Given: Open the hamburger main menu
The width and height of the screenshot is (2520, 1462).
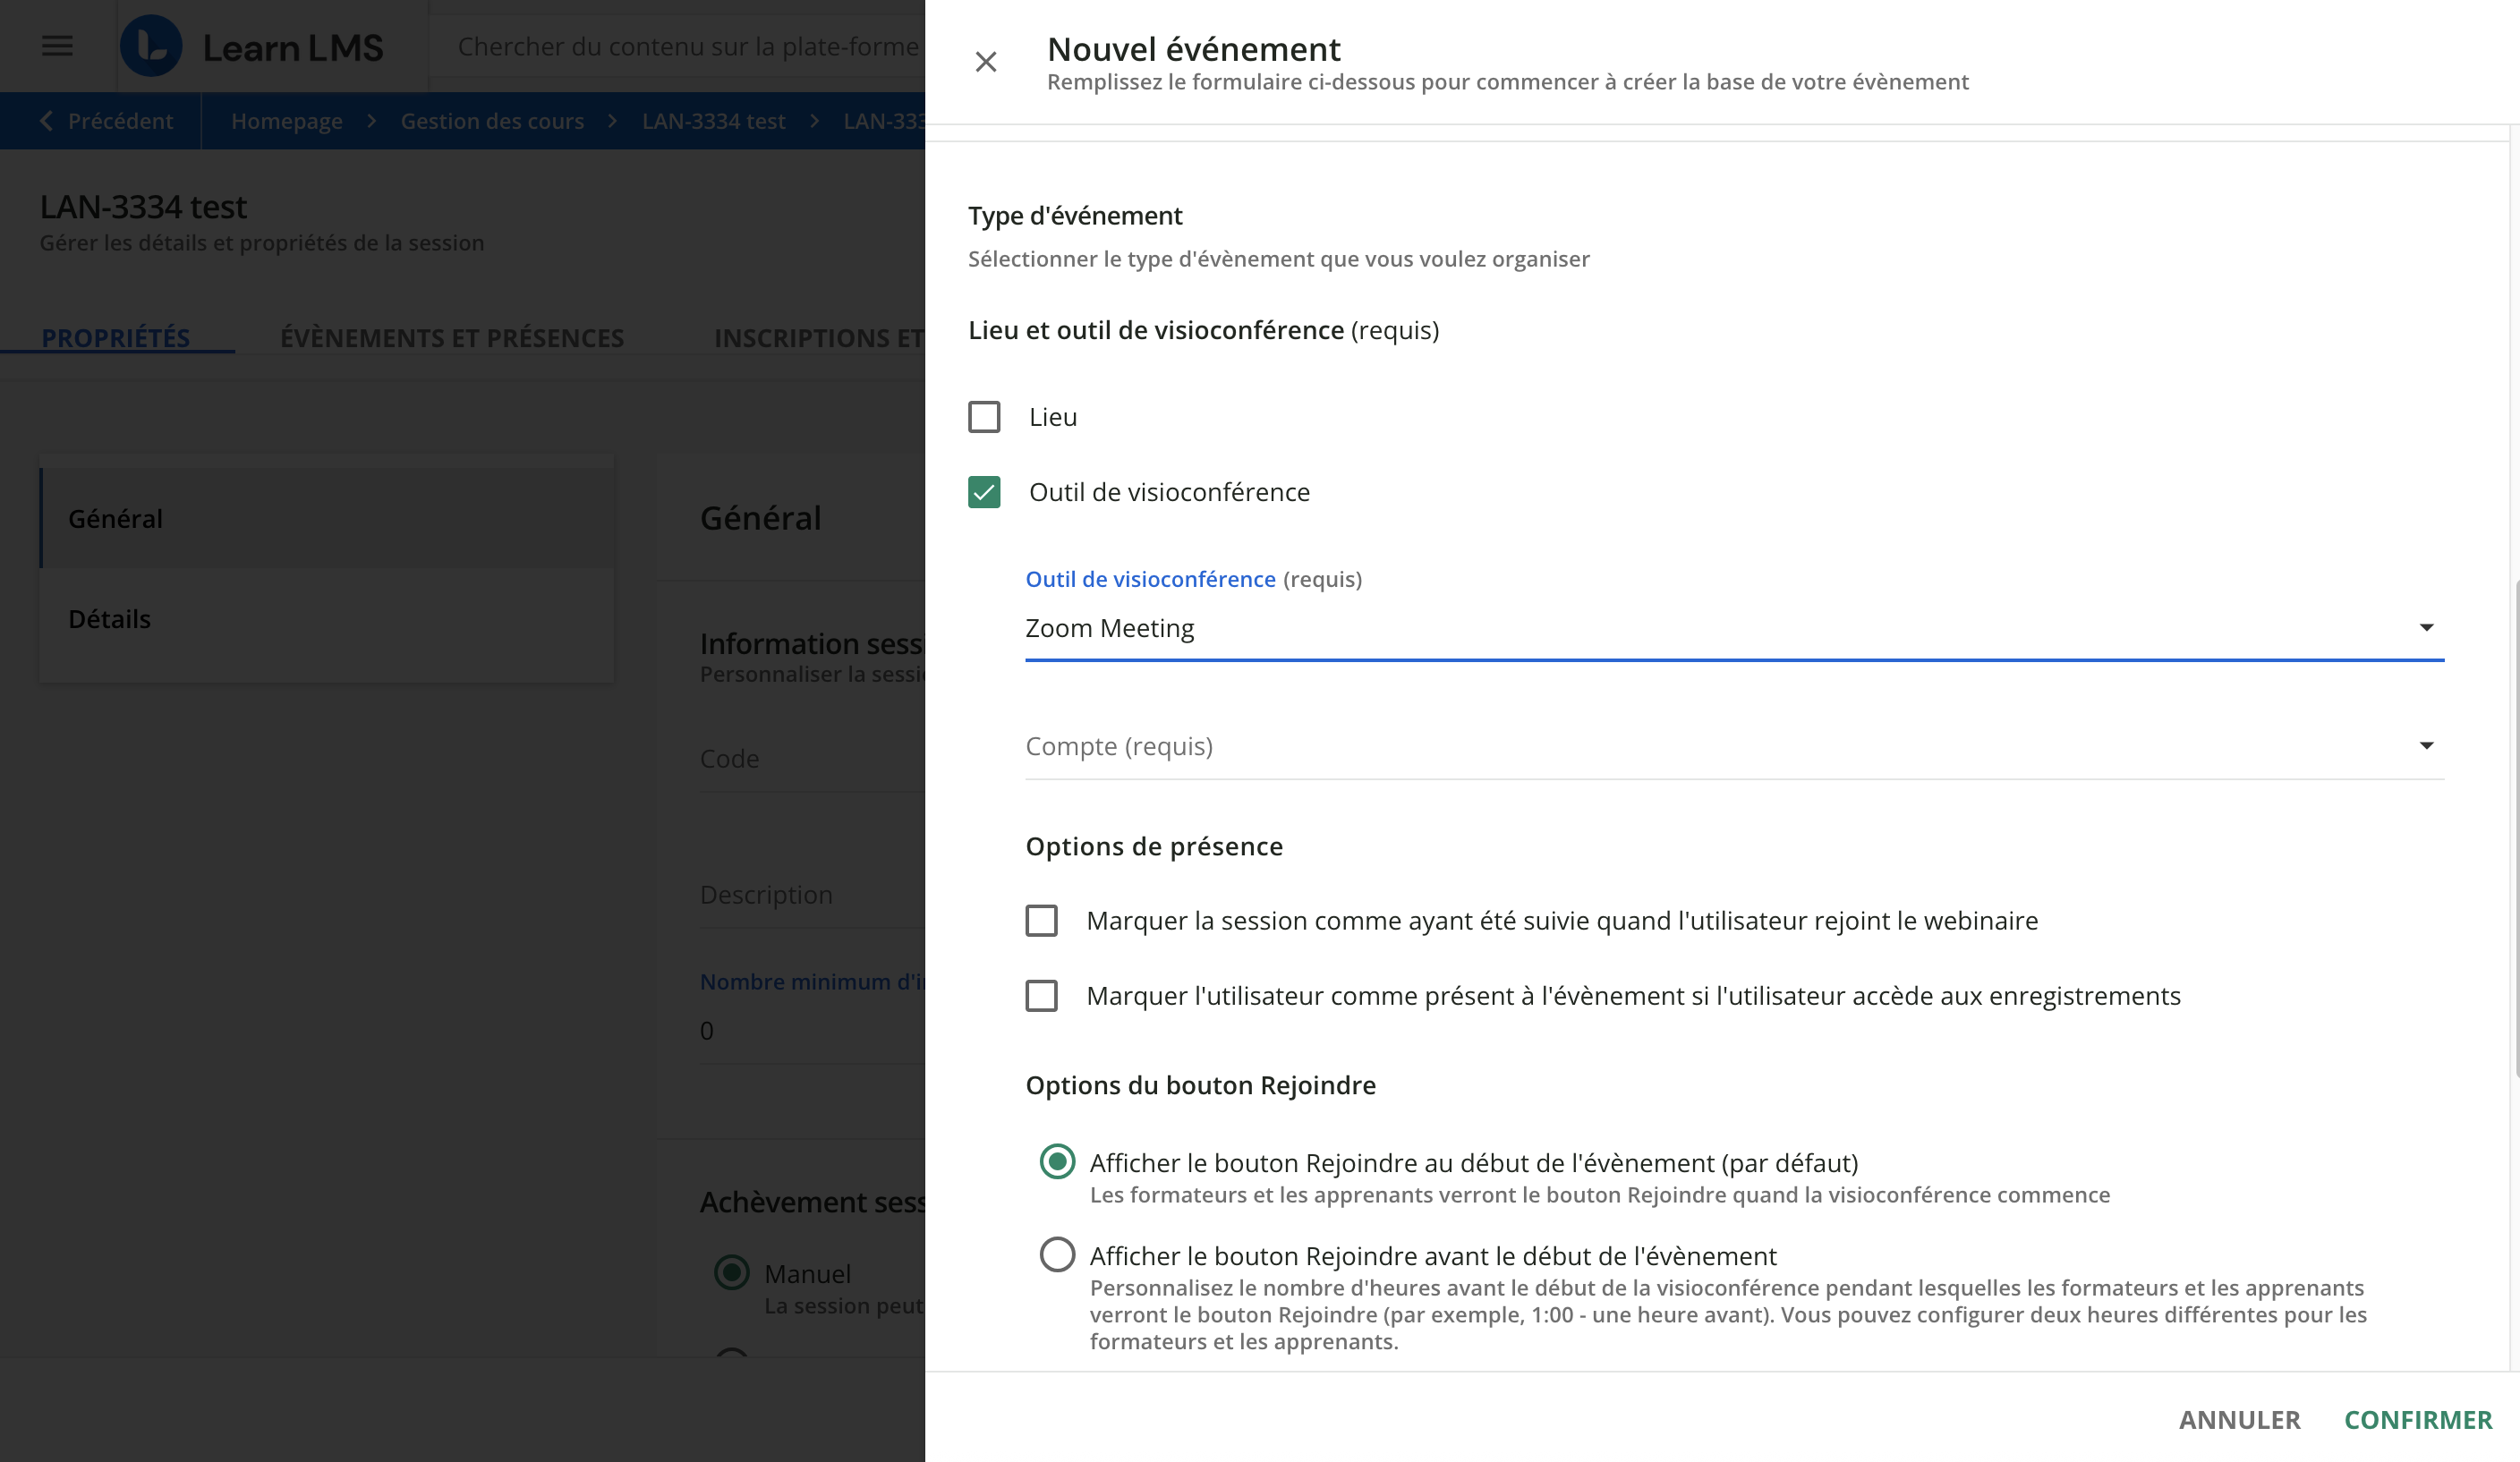Looking at the screenshot, I should click(x=57, y=46).
